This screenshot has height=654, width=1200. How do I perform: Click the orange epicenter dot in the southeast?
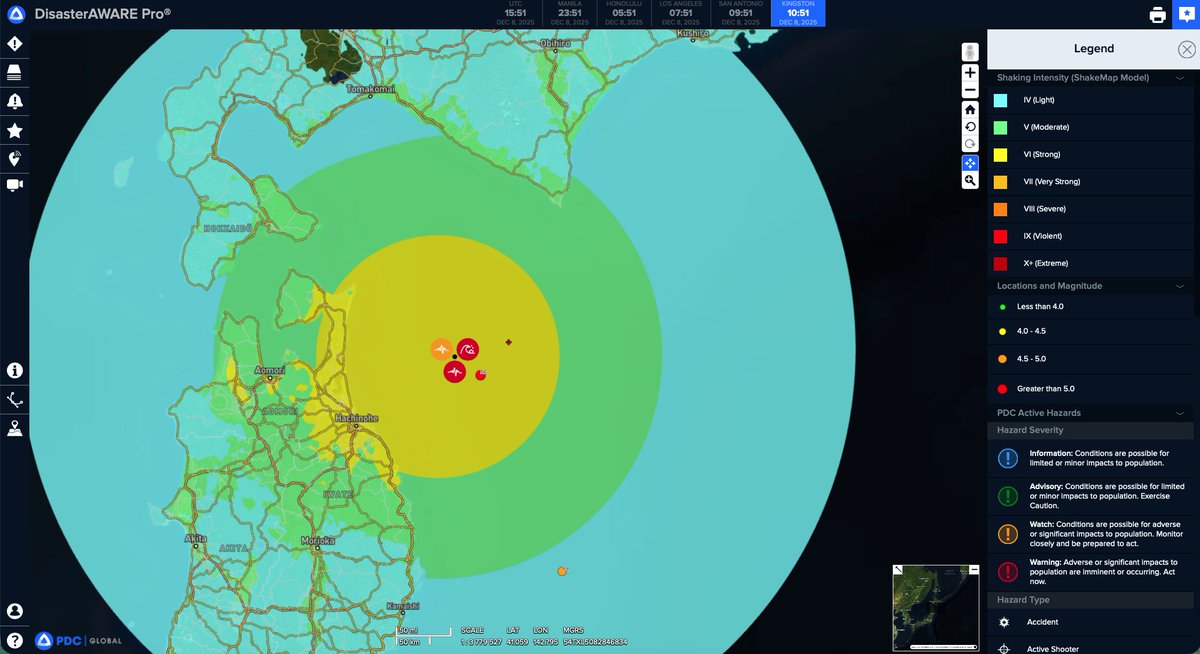coord(562,571)
